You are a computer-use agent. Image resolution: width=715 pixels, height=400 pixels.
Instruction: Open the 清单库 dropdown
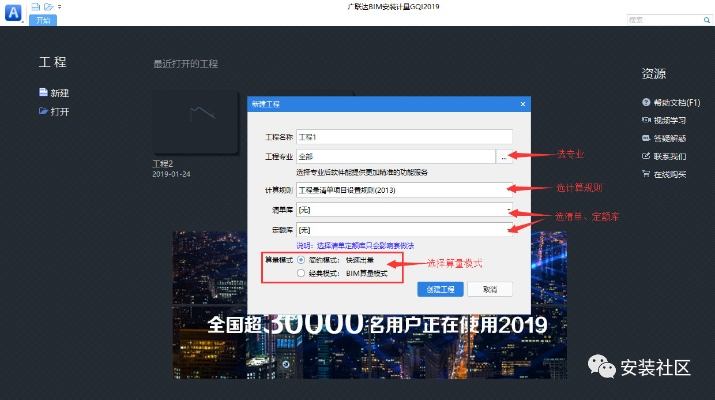pos(404,210)
